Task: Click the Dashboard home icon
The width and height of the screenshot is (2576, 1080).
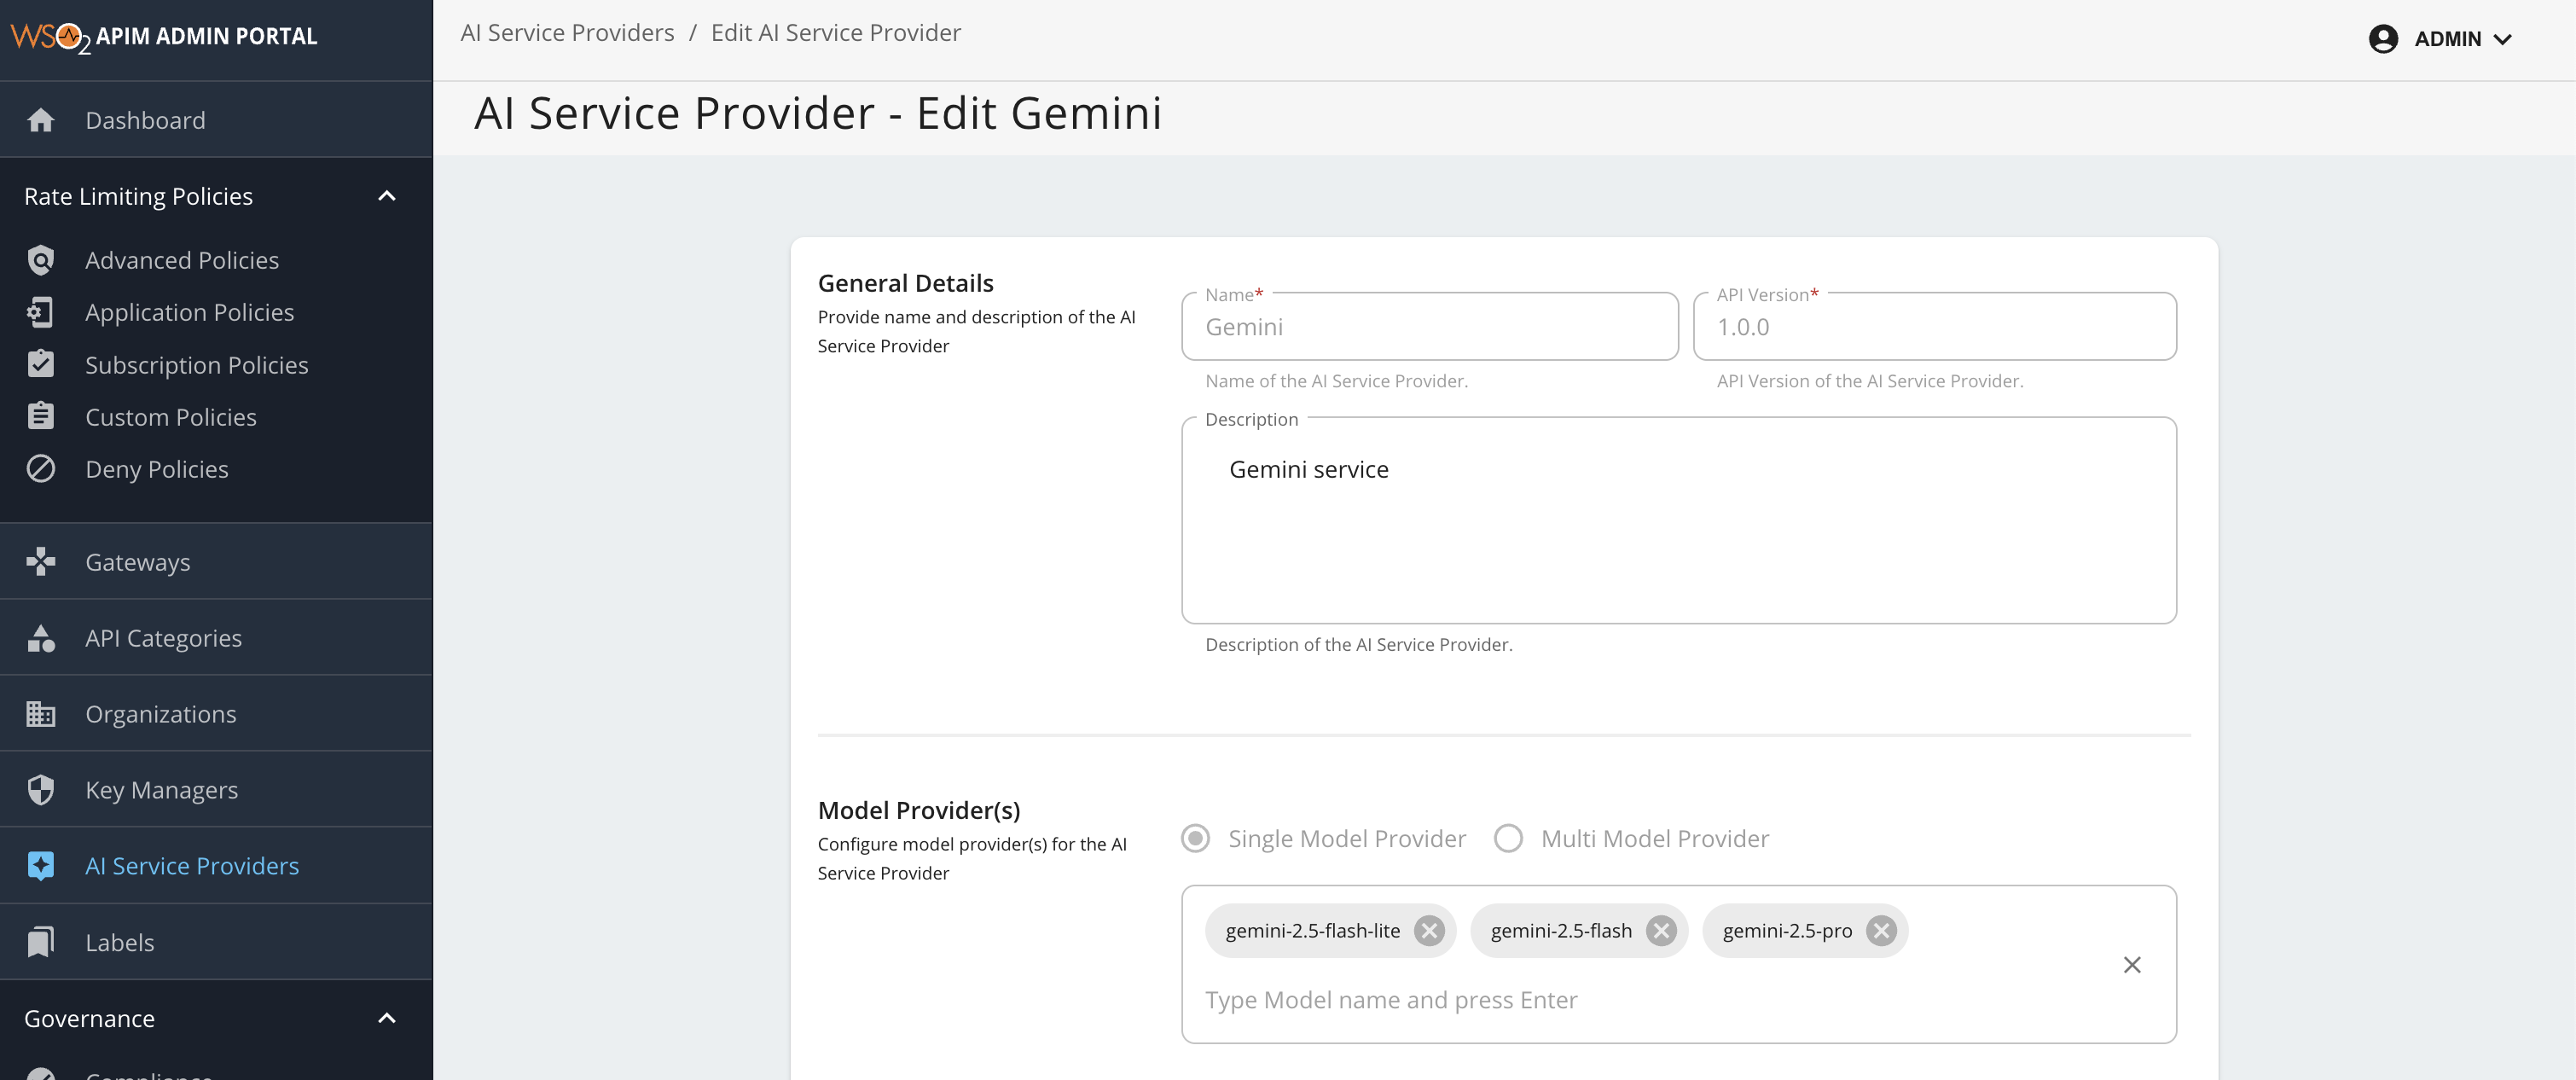Action: [x=41, y=120]
